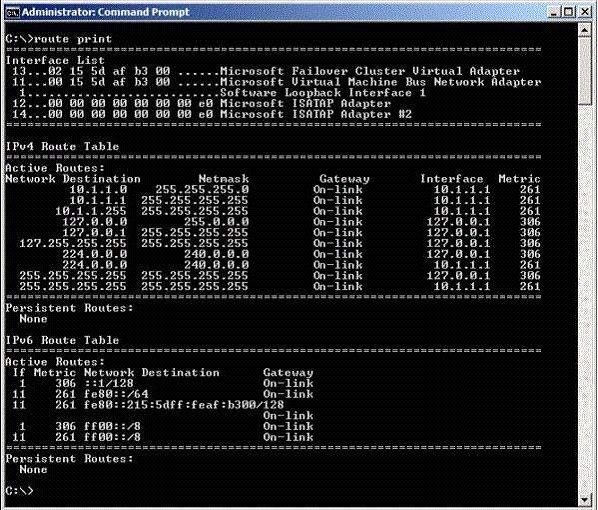Click the Metric column header in IPv4 table
The width and height of the screenshot is (598, 510).
tap(519, 179)
